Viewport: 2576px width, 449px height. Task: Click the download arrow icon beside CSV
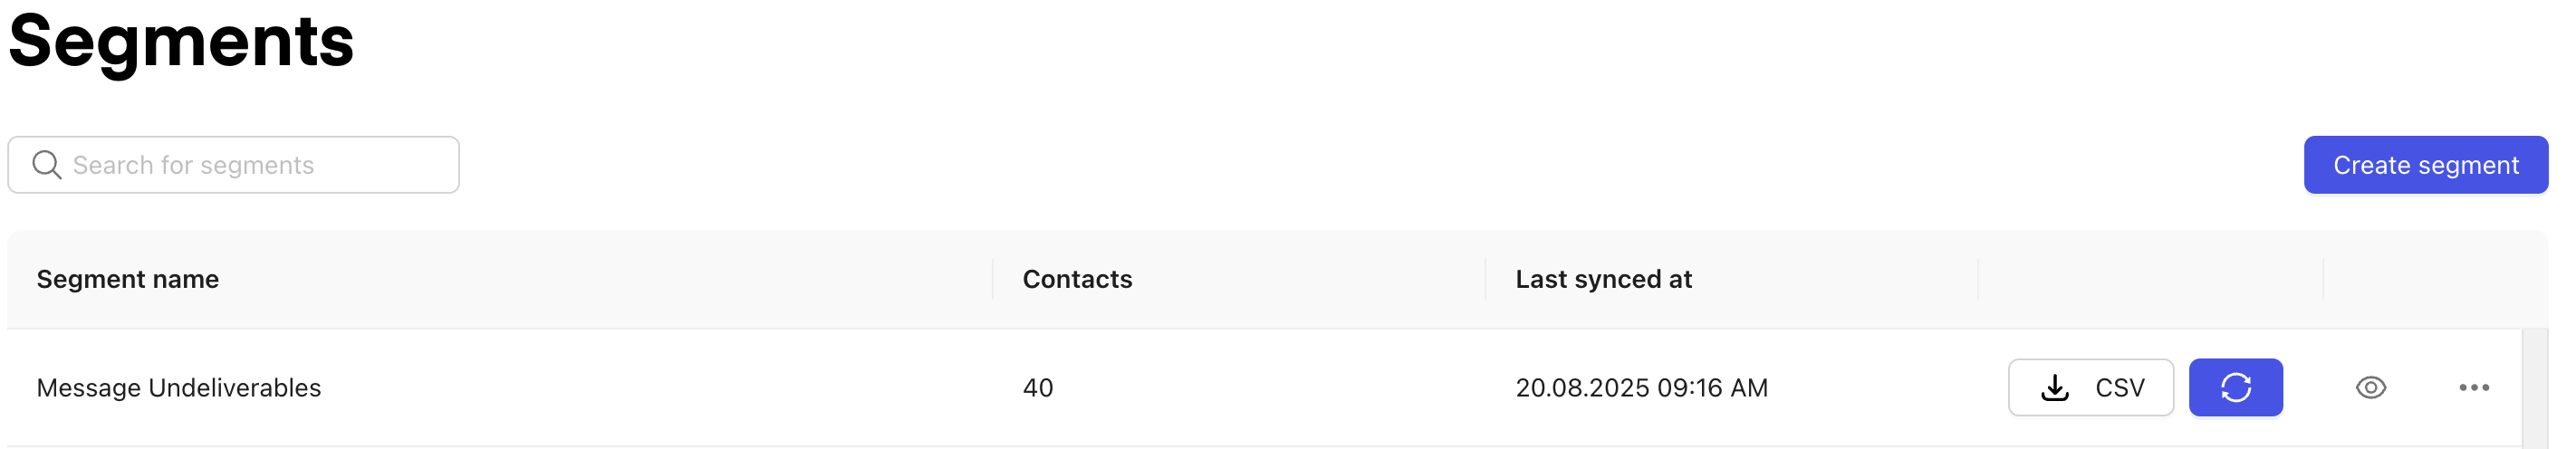(2054, 388)
